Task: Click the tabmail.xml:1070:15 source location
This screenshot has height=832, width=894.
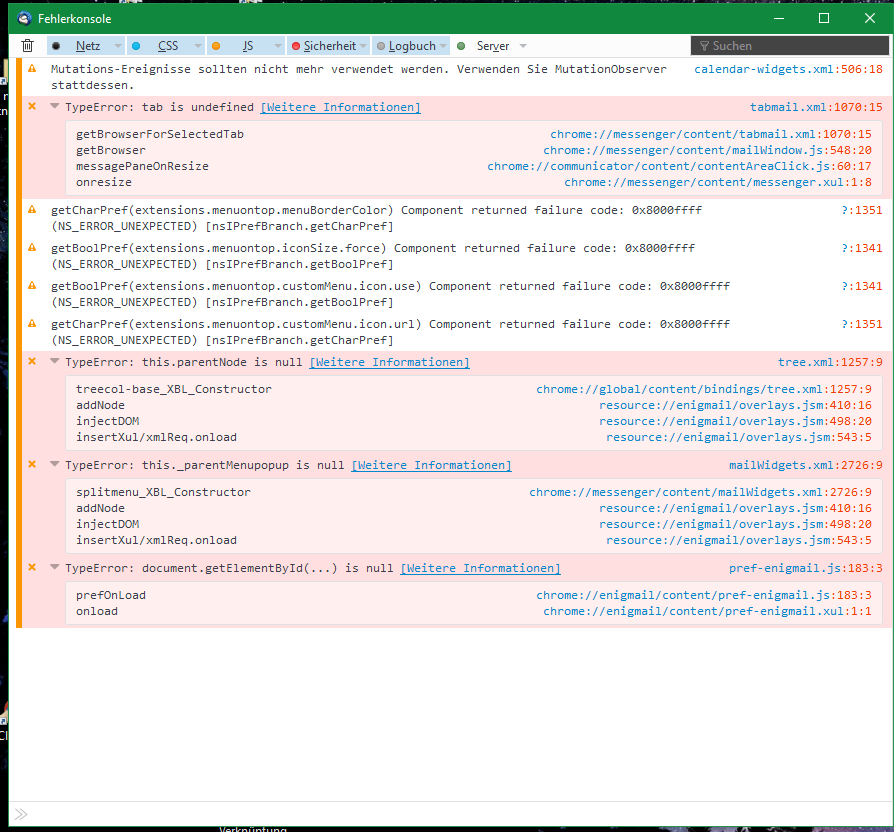Action: (816, 107)
